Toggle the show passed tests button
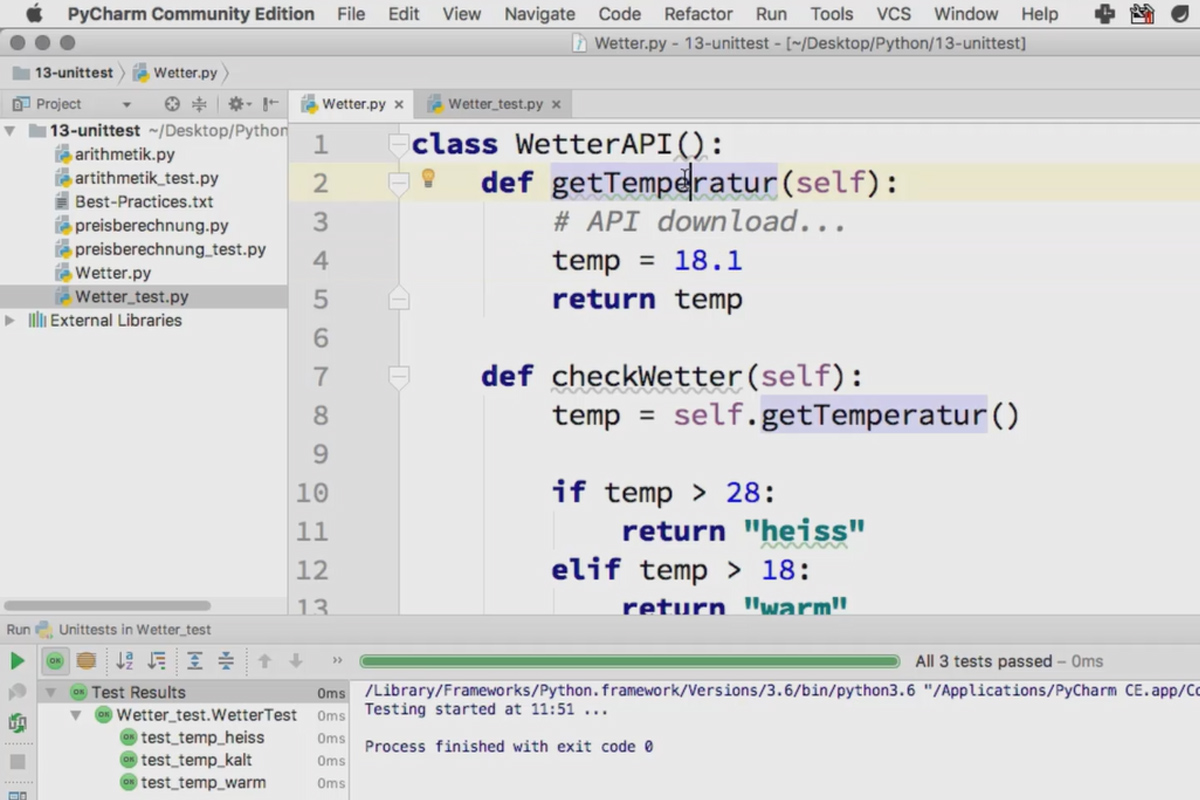1200x800 pixels. pos(55,661)
